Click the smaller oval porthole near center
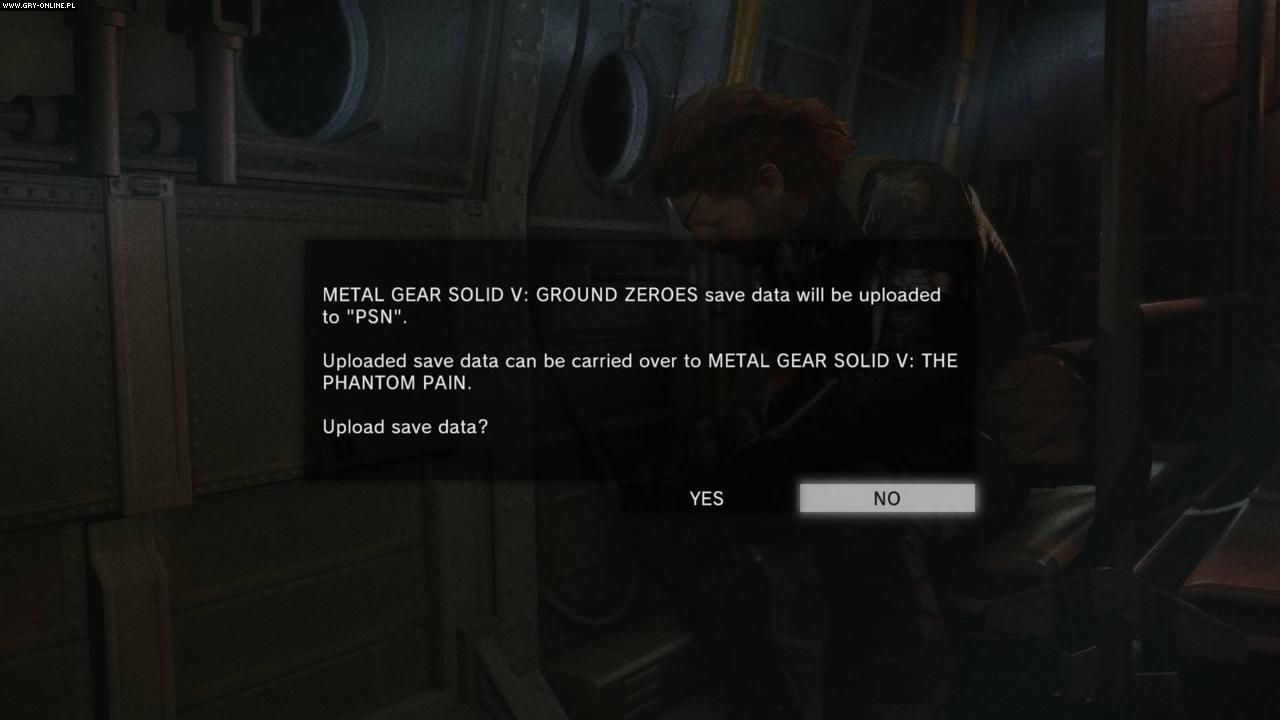The image size is (1280, 720). pos(617,115)
